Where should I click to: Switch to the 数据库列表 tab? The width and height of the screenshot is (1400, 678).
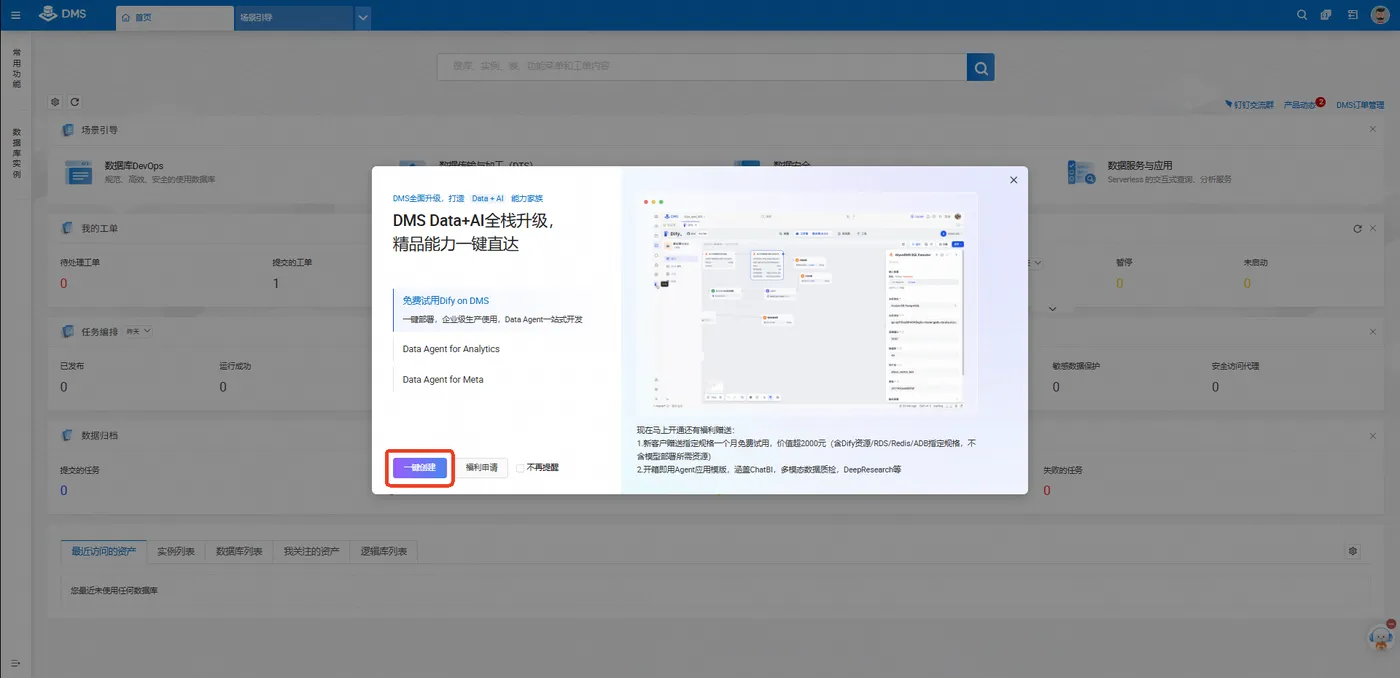[239, 551]
